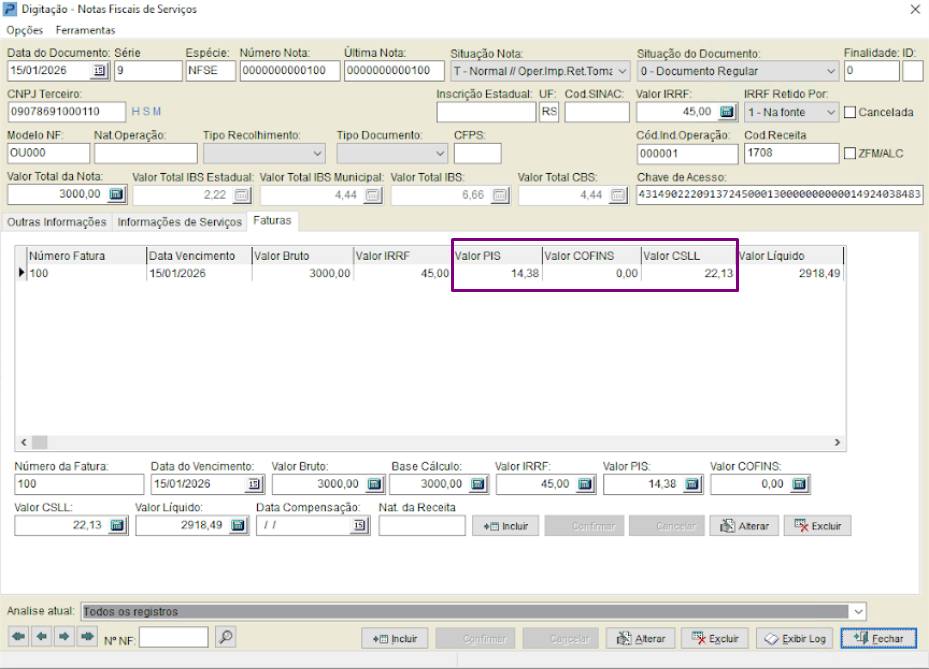This screenshot has width=929, height=669.
Task: Check the Cancelada checkbox
Action: click(x=850, y=112)
